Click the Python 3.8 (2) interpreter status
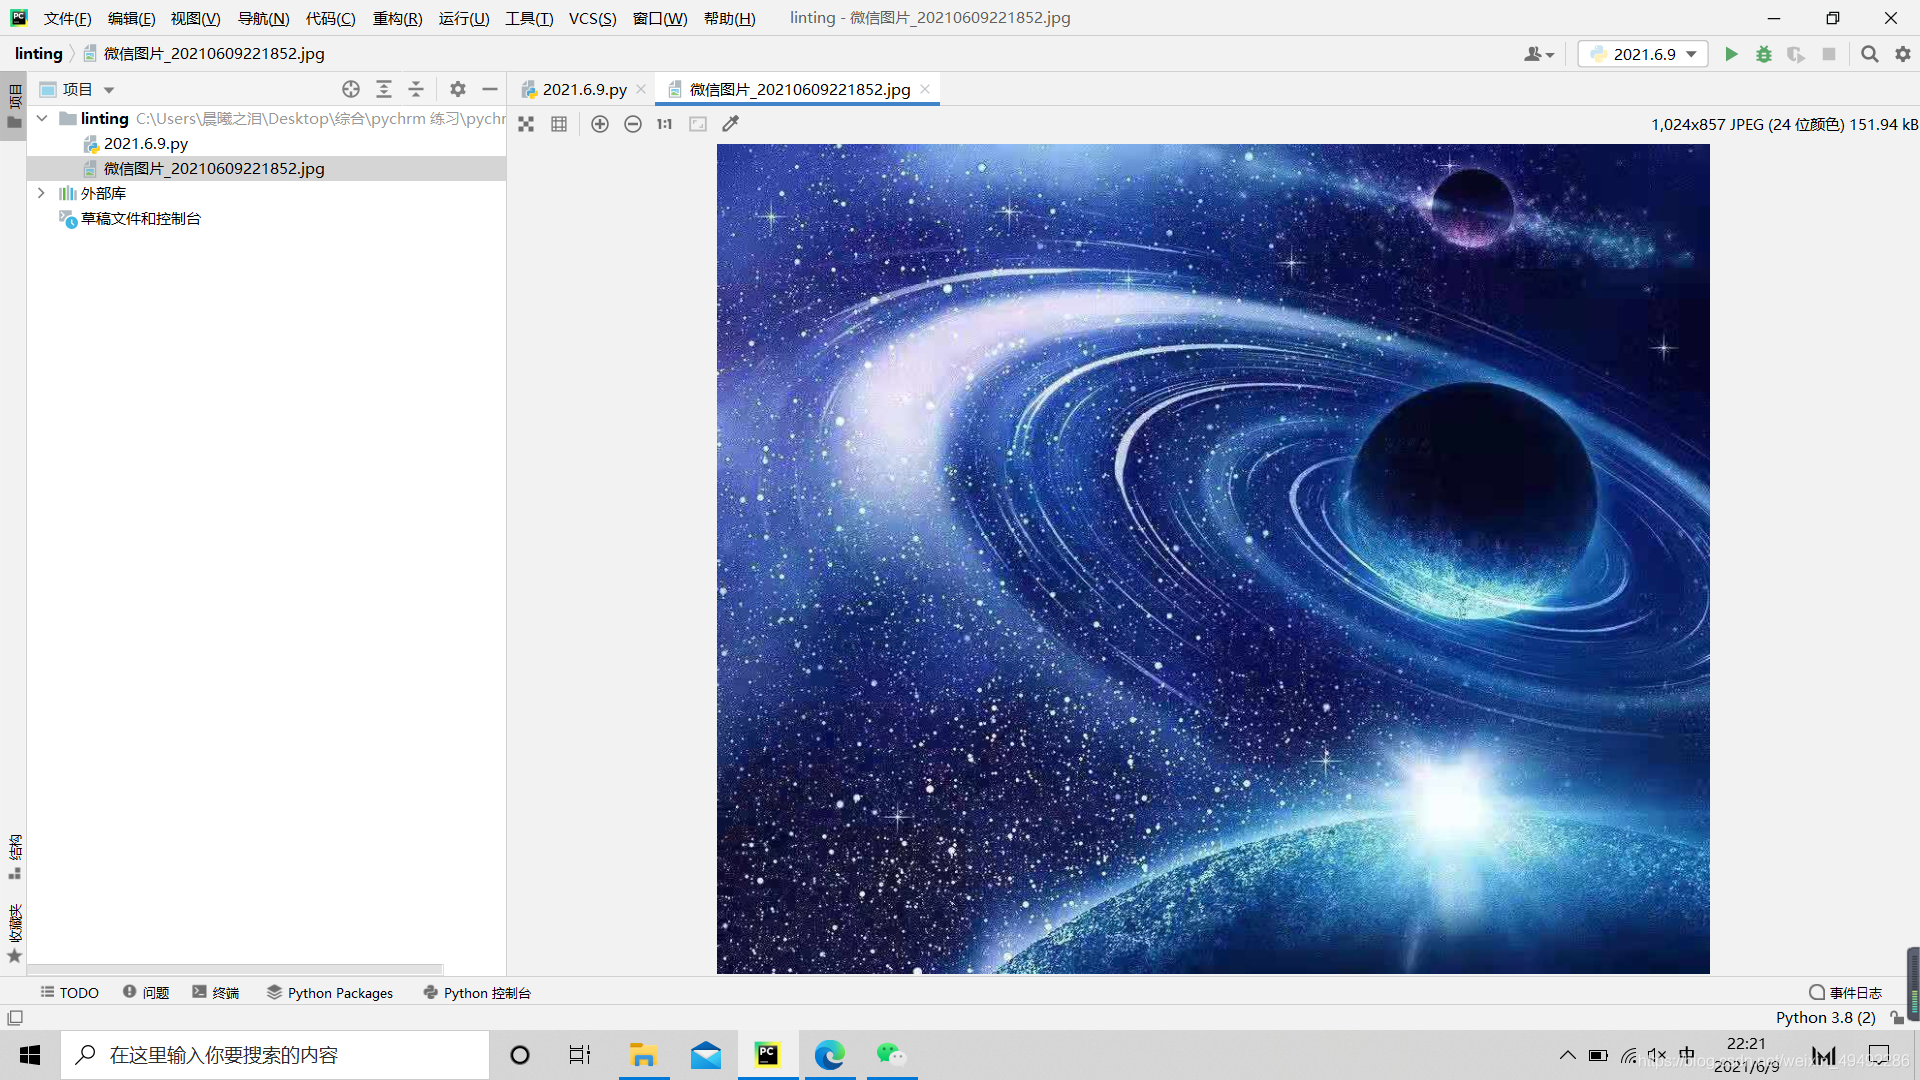1920x1080 pixels. (1825, 1017)
